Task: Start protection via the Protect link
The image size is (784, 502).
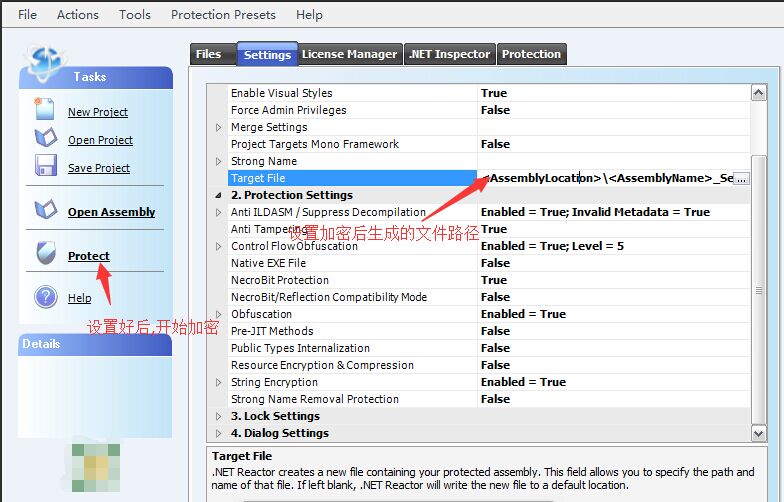Action: 88,256
